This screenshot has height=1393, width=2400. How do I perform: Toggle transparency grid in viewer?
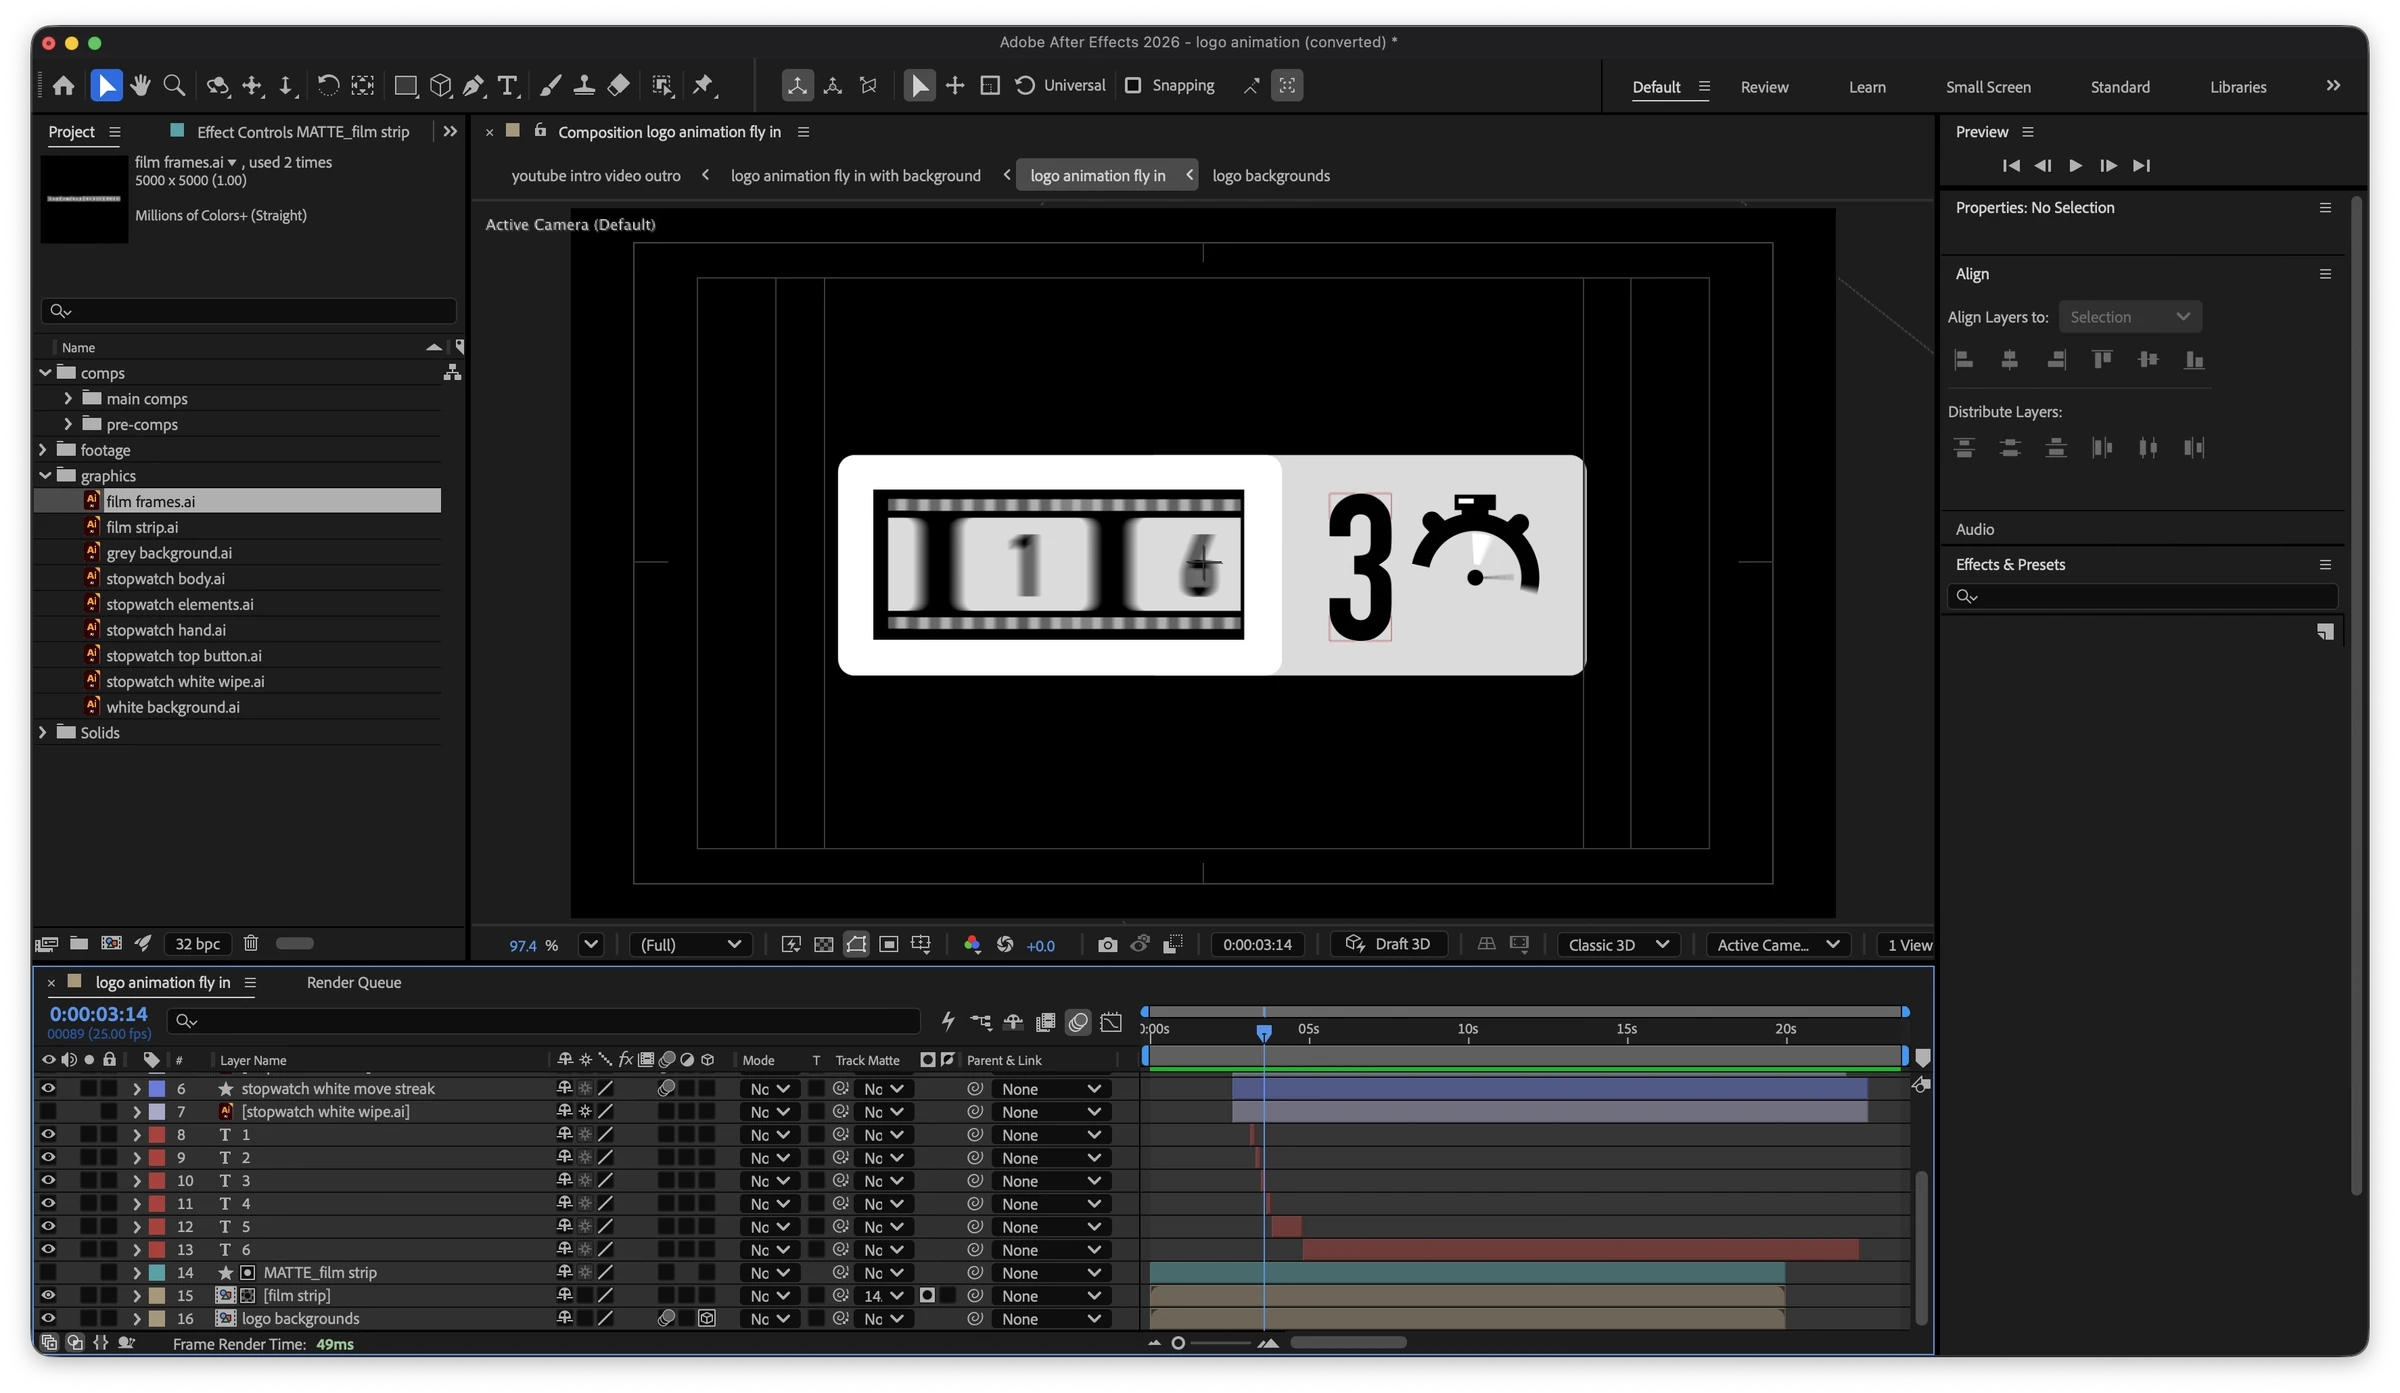coord(823,945)
